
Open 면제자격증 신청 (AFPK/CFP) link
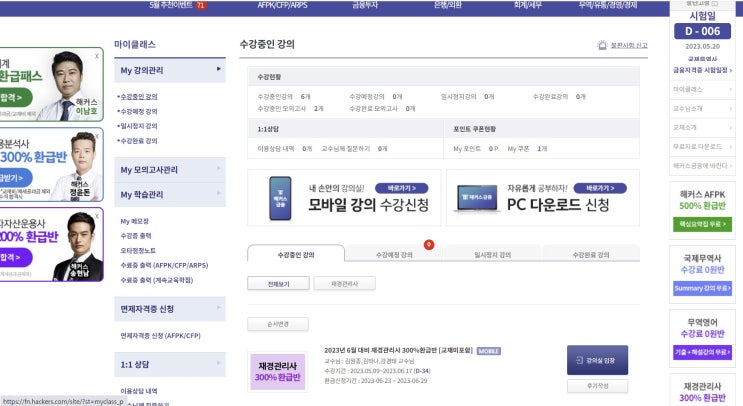(160, 335)
